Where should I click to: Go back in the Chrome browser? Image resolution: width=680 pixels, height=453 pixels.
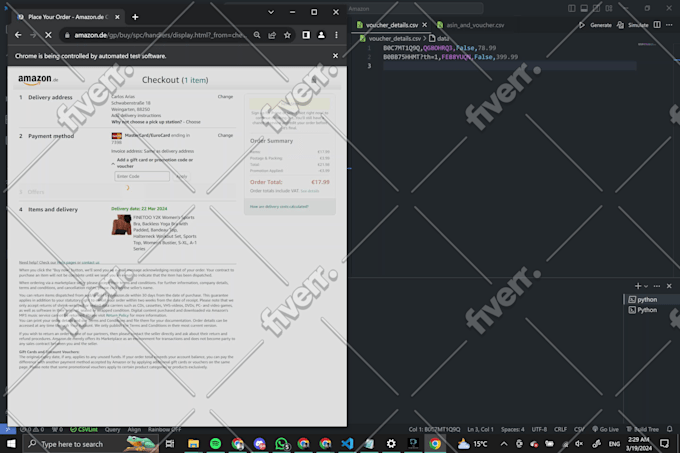point(18,35)
